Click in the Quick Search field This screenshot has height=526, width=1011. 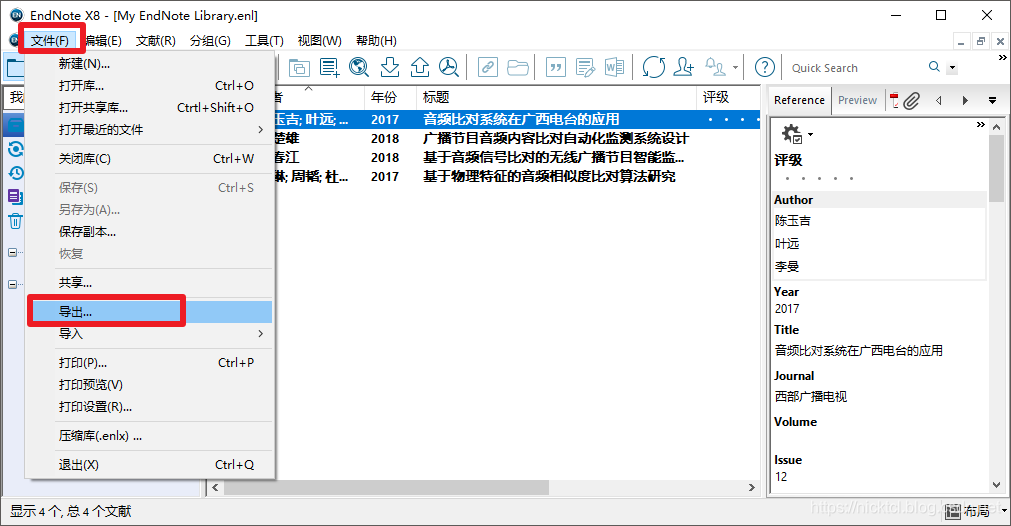tap(855, 68)
